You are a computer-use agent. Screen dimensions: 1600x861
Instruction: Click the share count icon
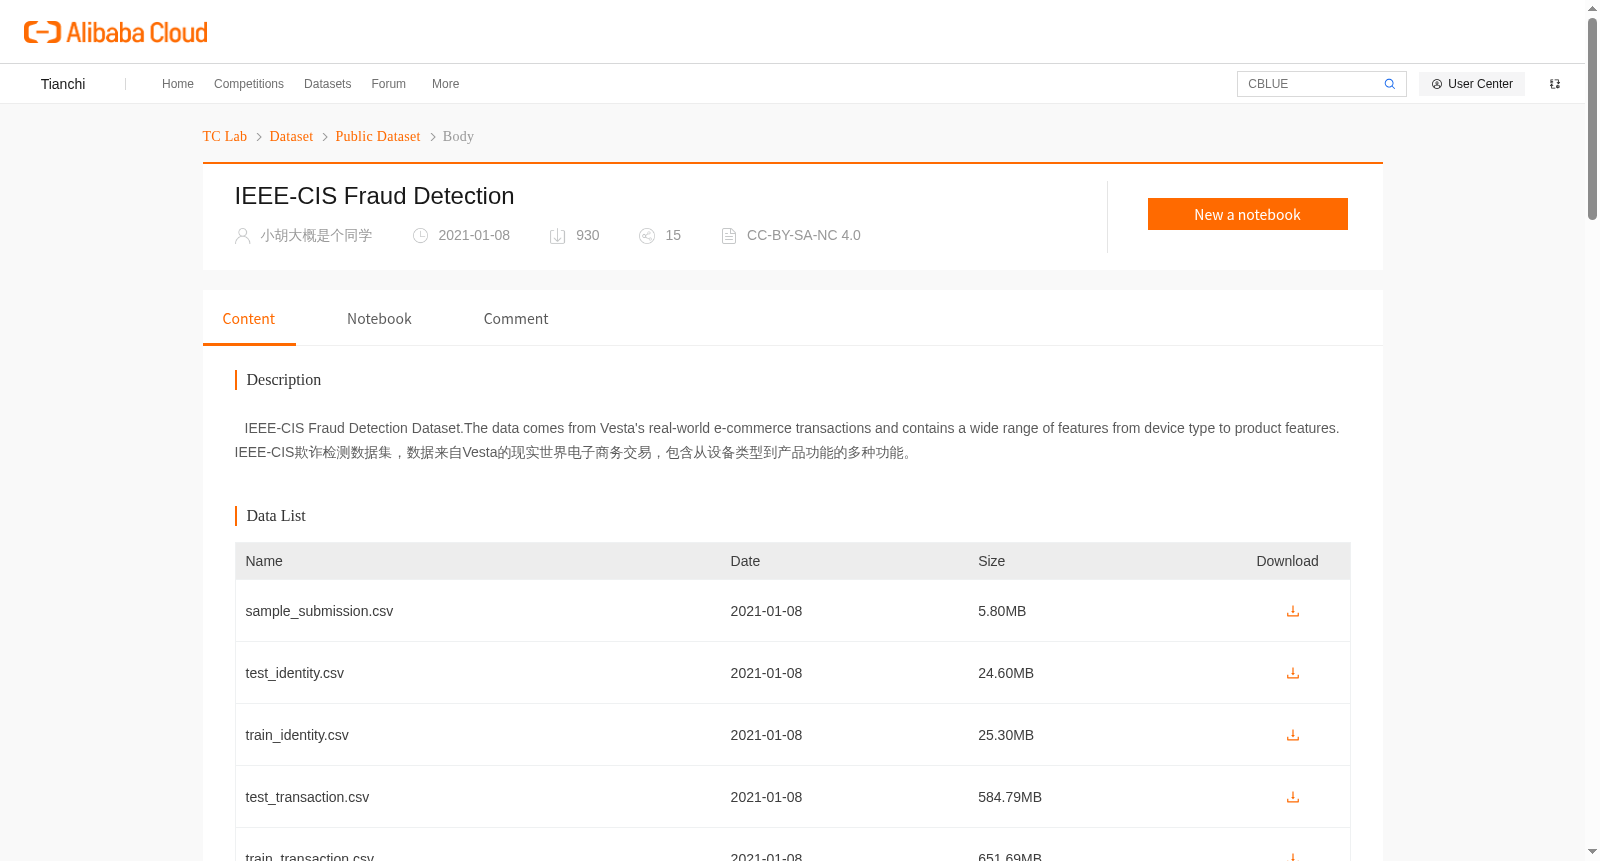tap(647, 236)
